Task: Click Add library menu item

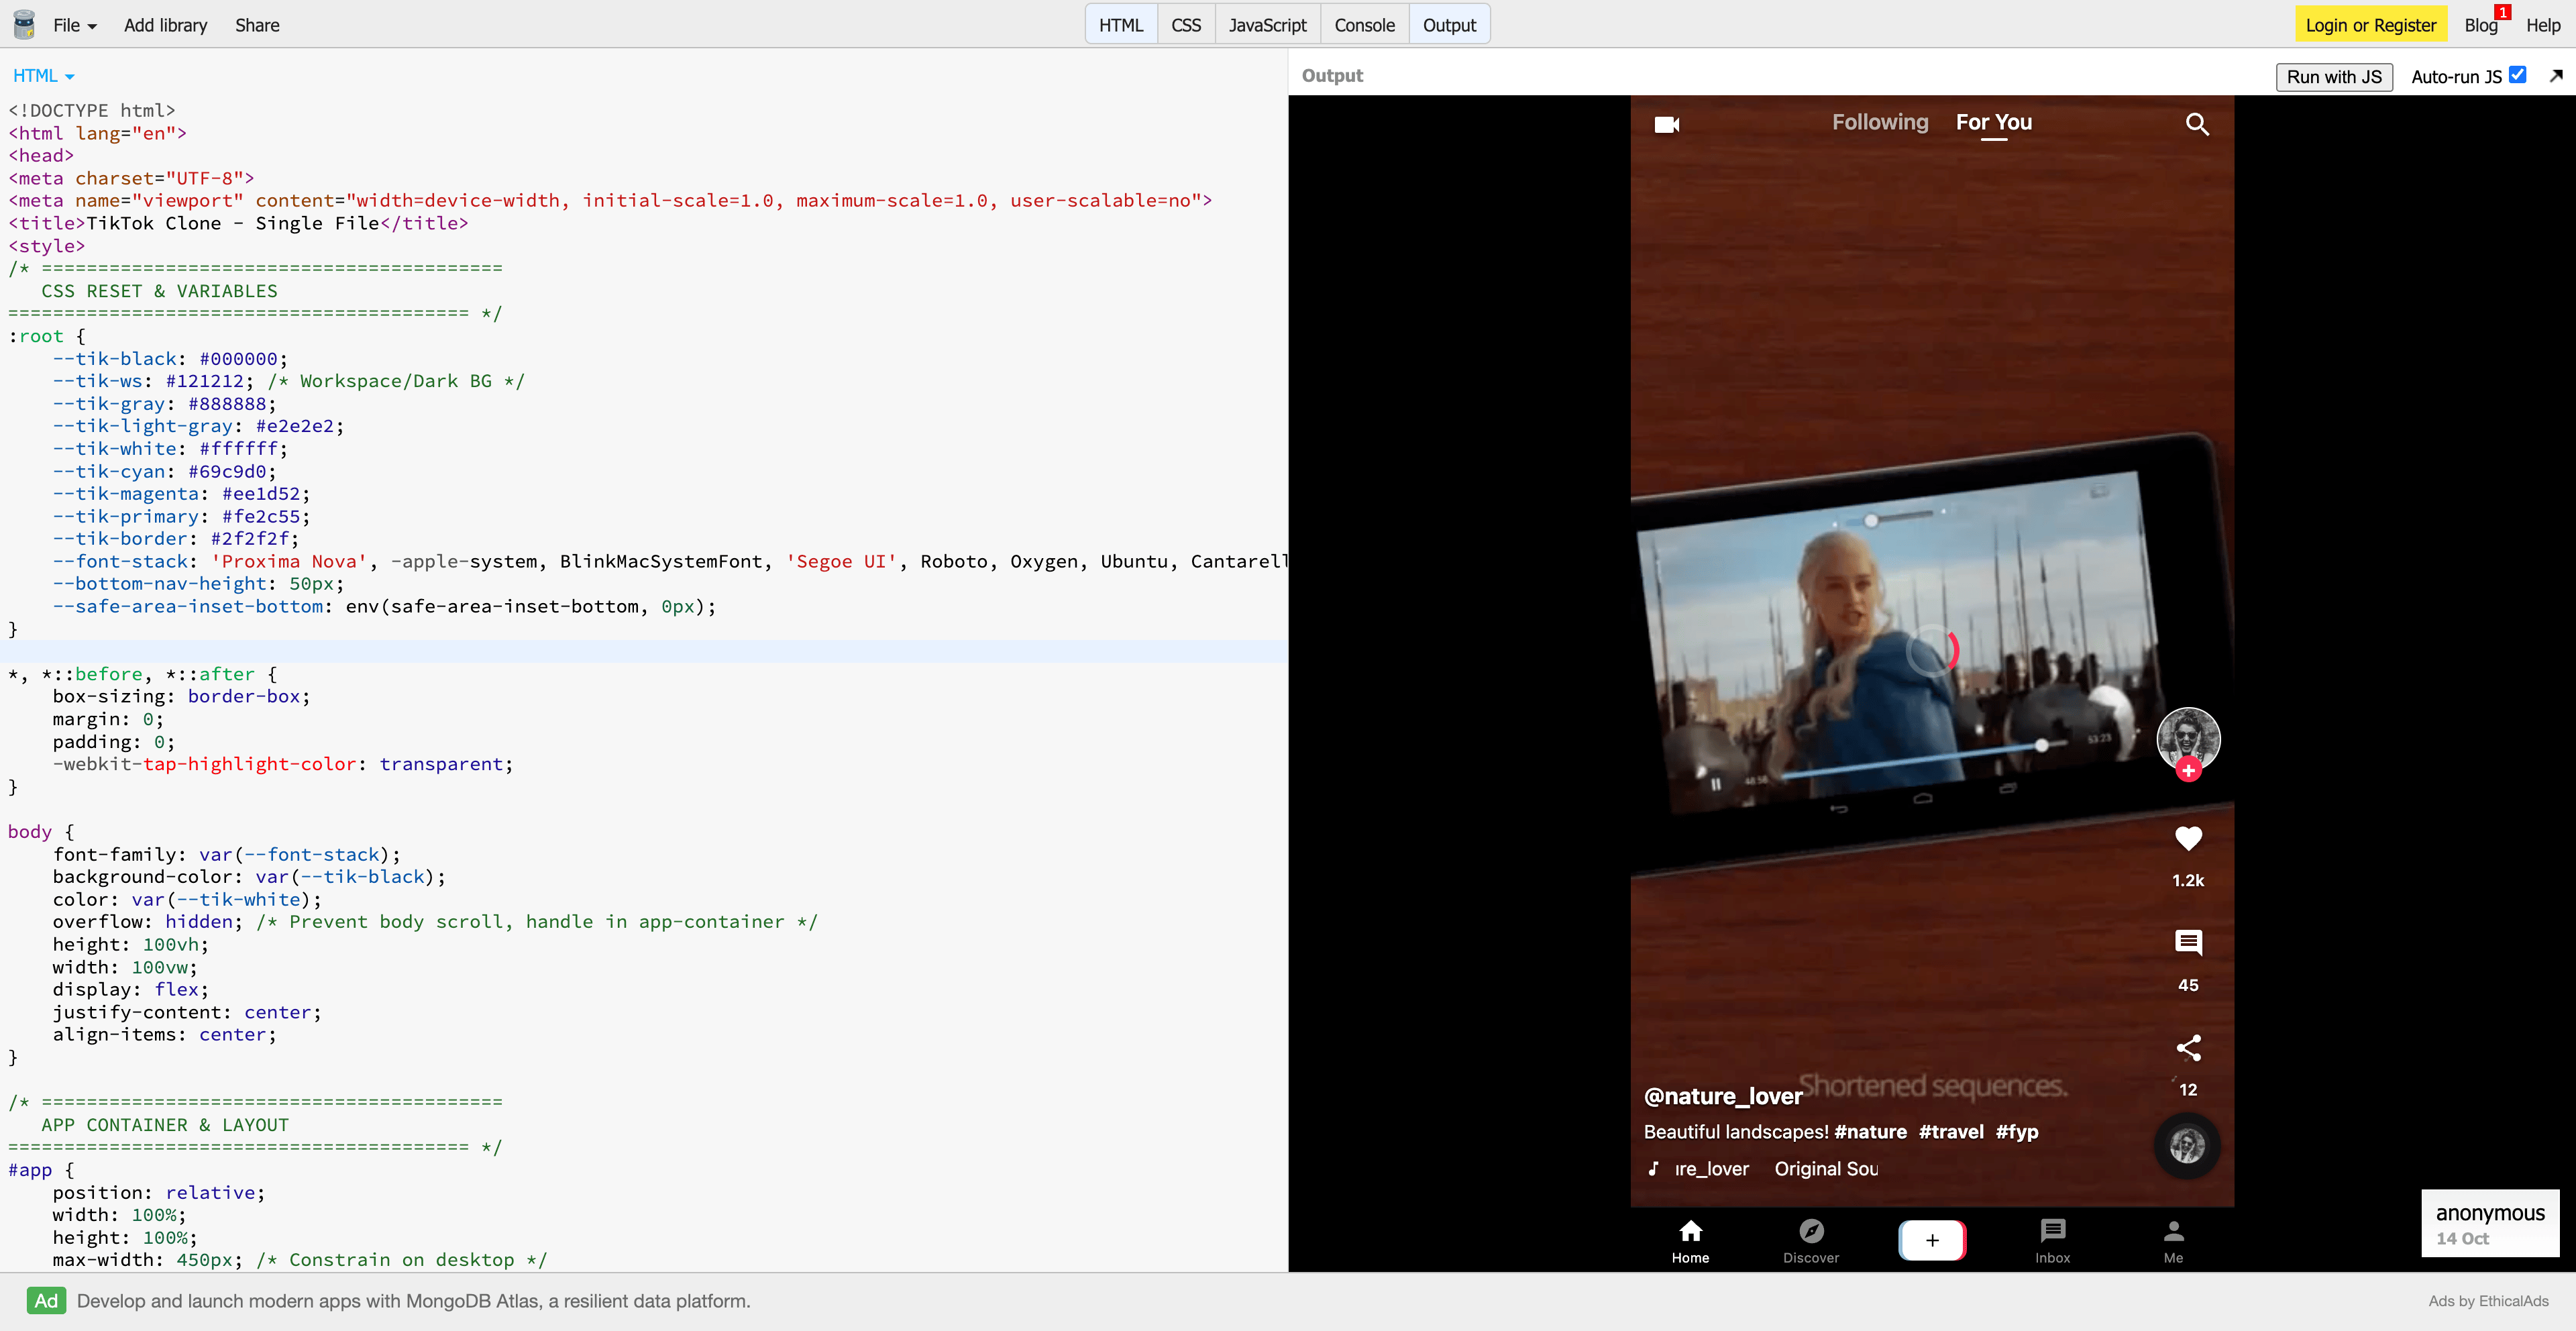Action: point(165,25)
